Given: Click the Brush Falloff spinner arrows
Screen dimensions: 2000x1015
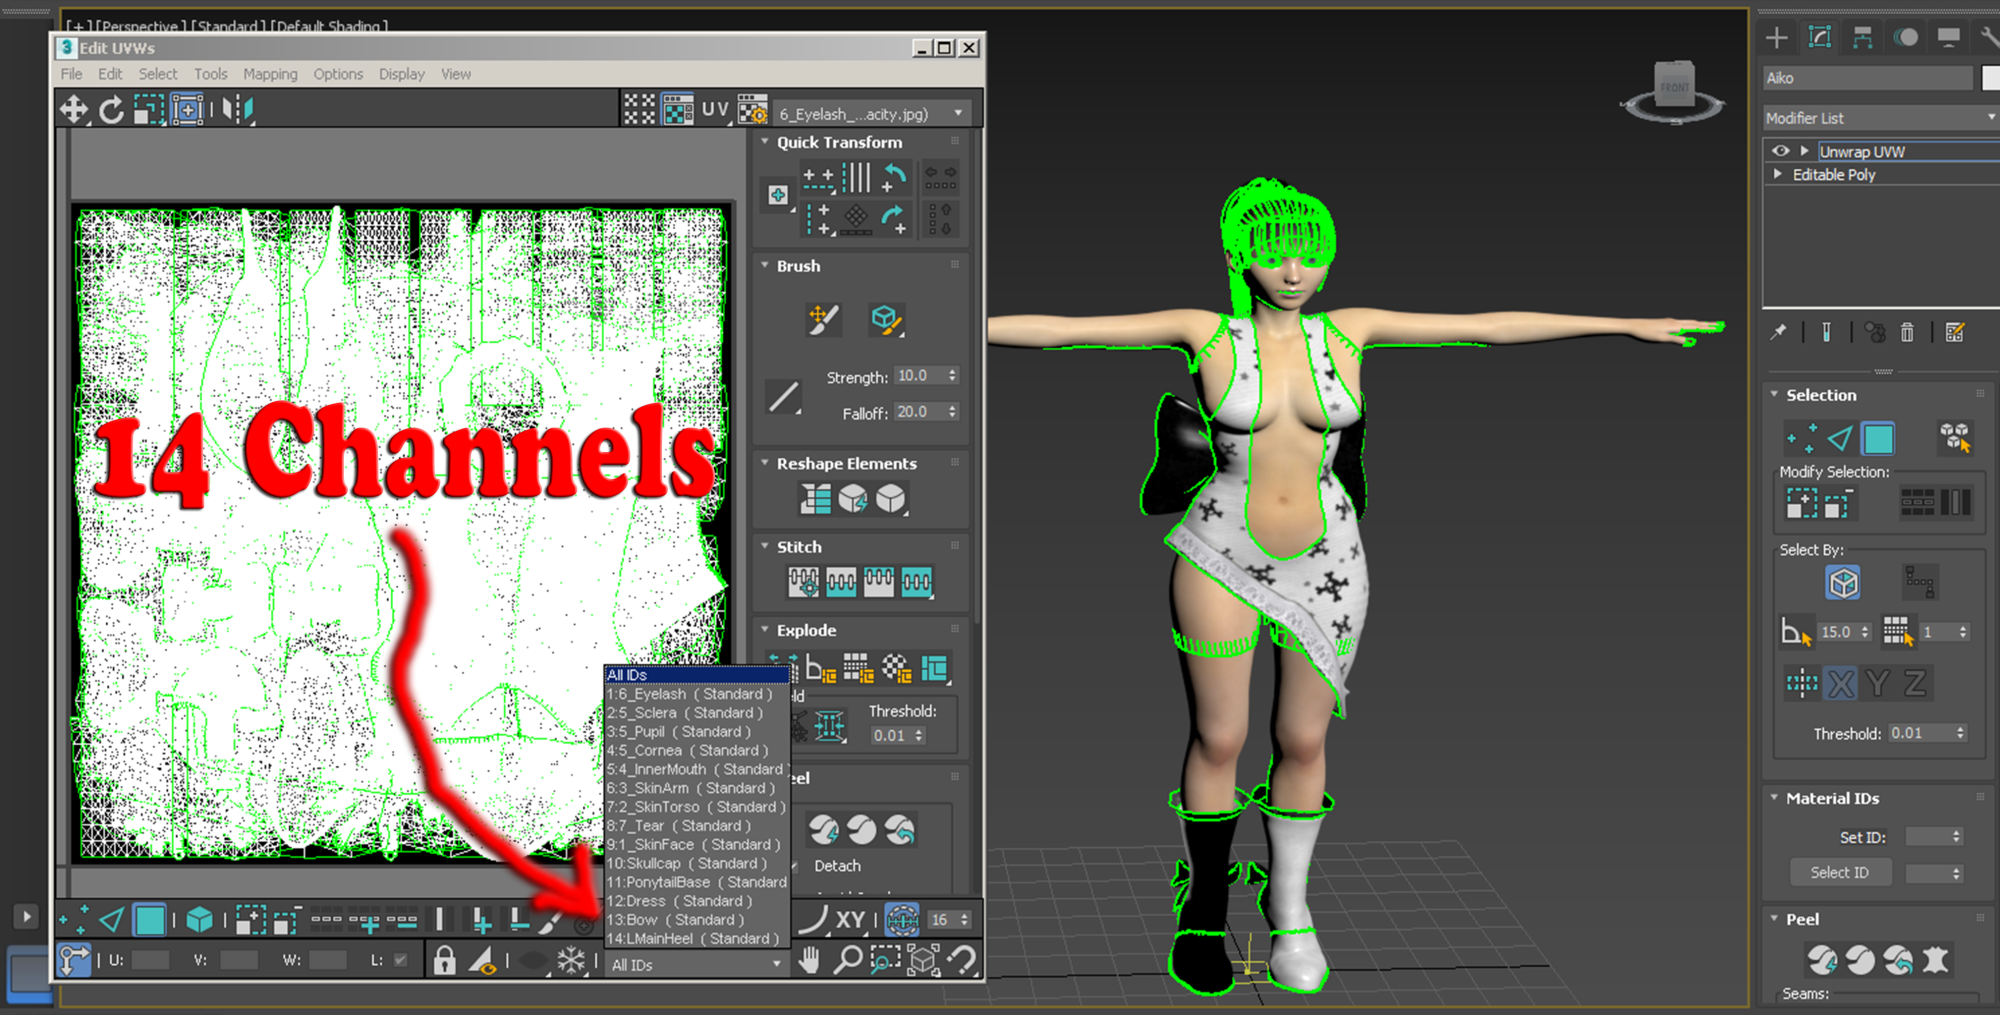Looking at the screenshot, I should tap(952, 411).
